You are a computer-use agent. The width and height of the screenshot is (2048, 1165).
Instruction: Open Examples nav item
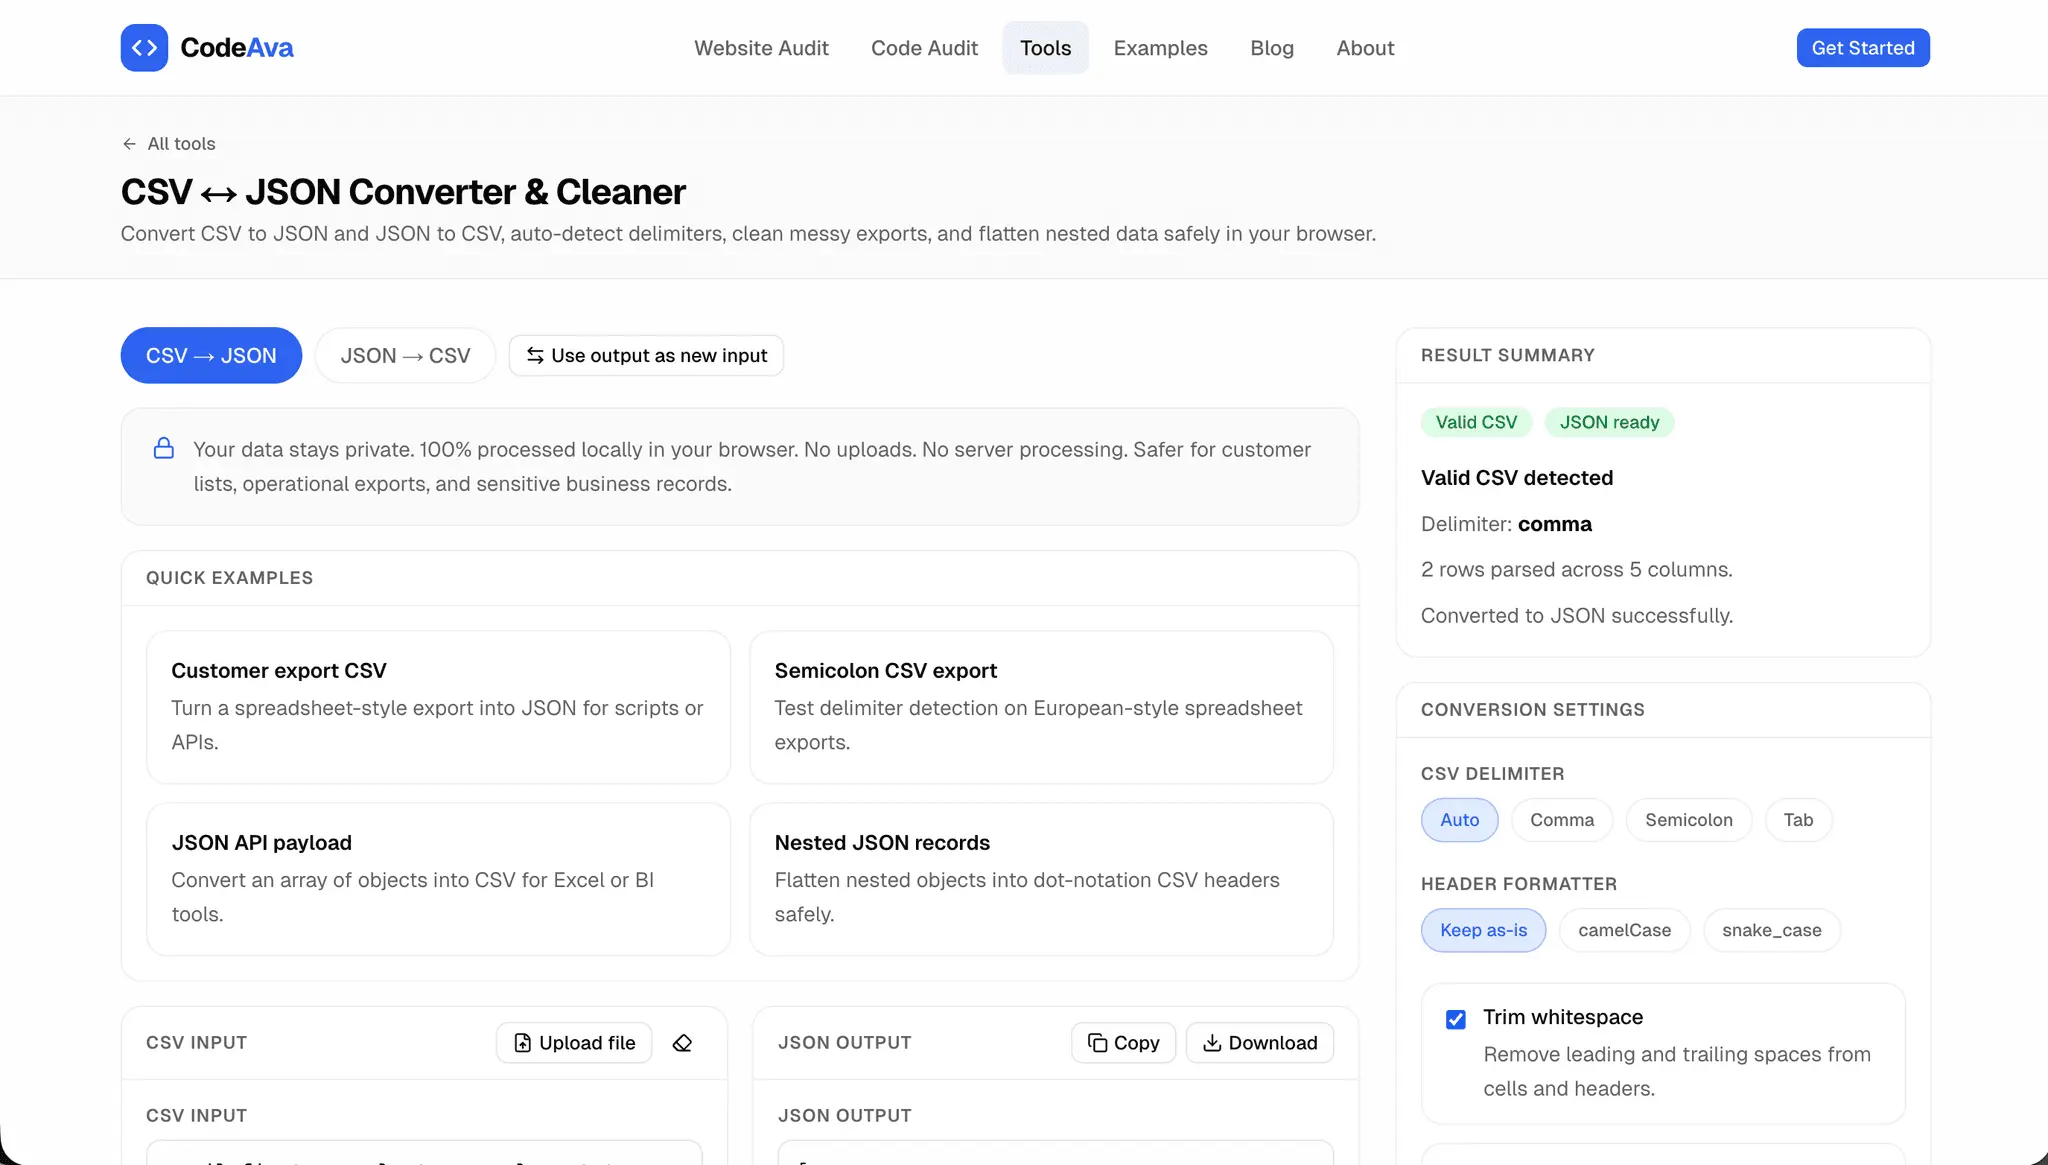click(1160, 48)
